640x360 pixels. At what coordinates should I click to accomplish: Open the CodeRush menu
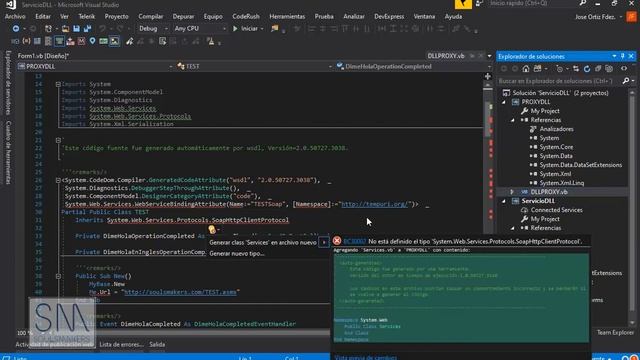pyautogui.click(x=246, y=17)
